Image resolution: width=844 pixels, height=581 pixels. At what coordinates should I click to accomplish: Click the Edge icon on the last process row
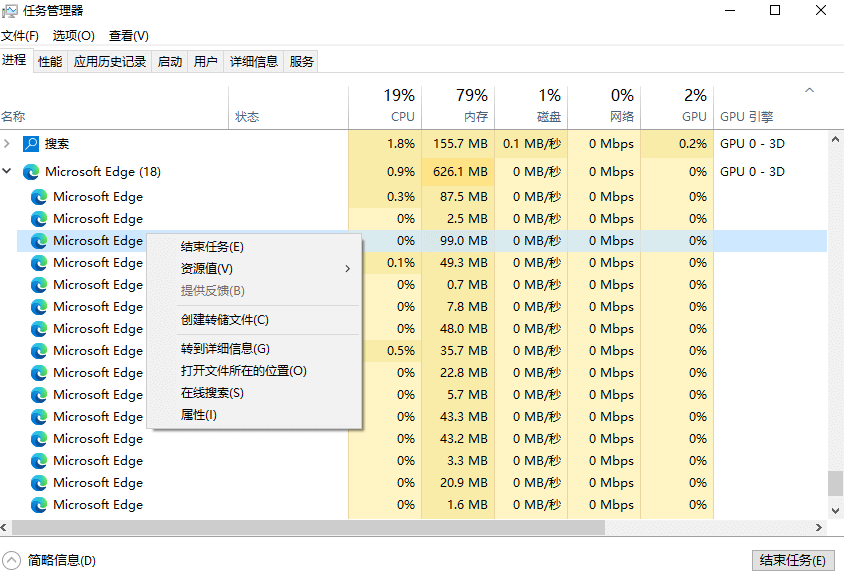pos(38,504)
